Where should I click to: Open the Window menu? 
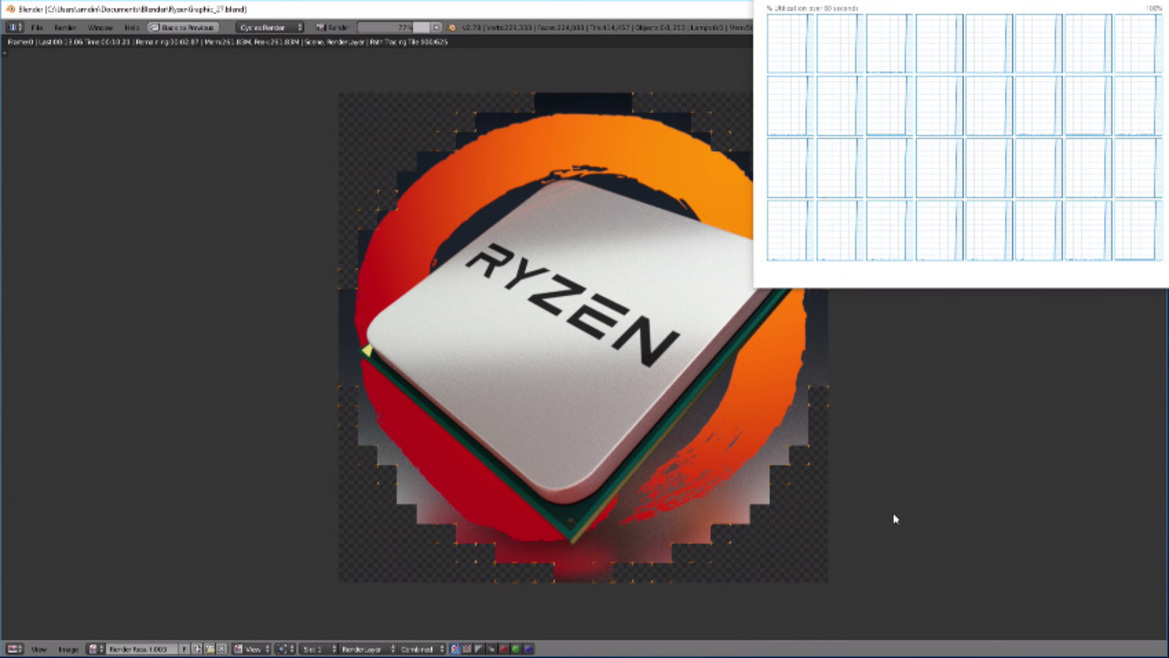tap(100, 28)
